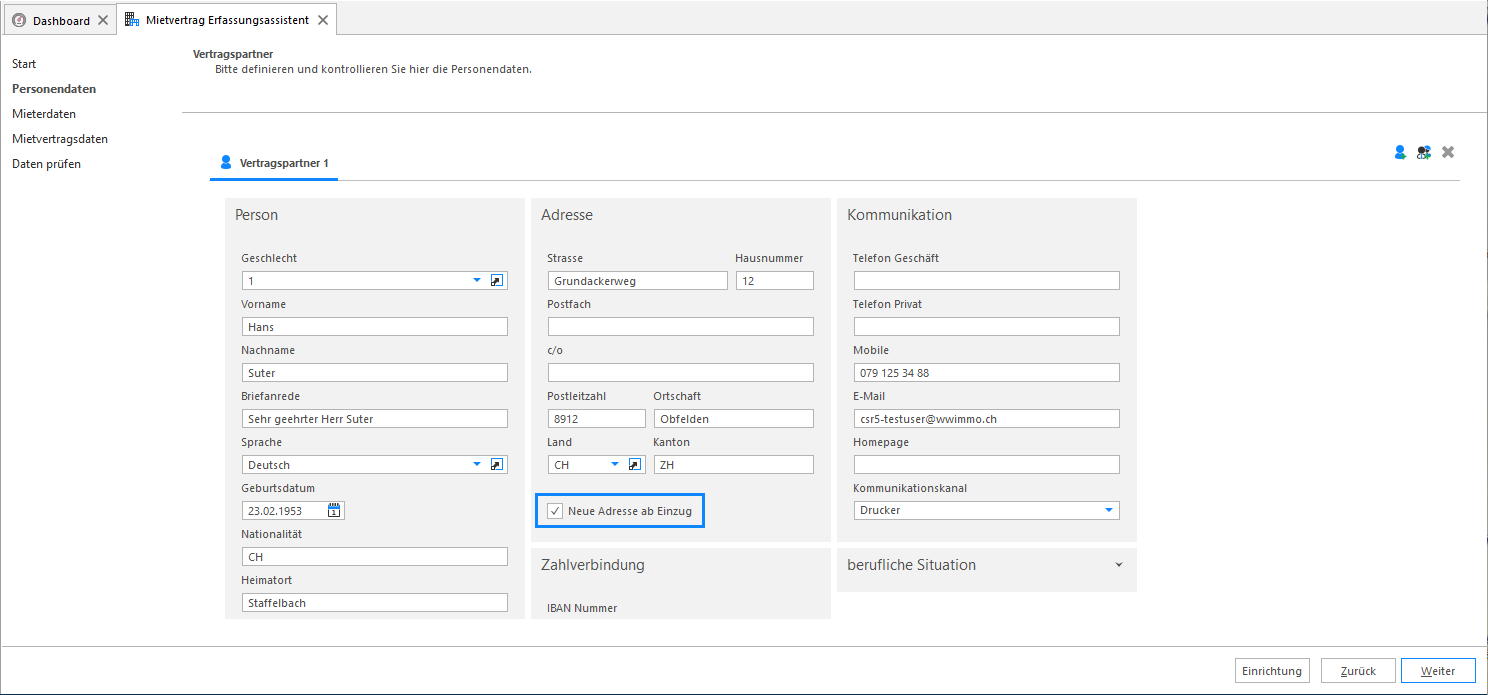Click the Kommunikation section heading

[900, 215]
